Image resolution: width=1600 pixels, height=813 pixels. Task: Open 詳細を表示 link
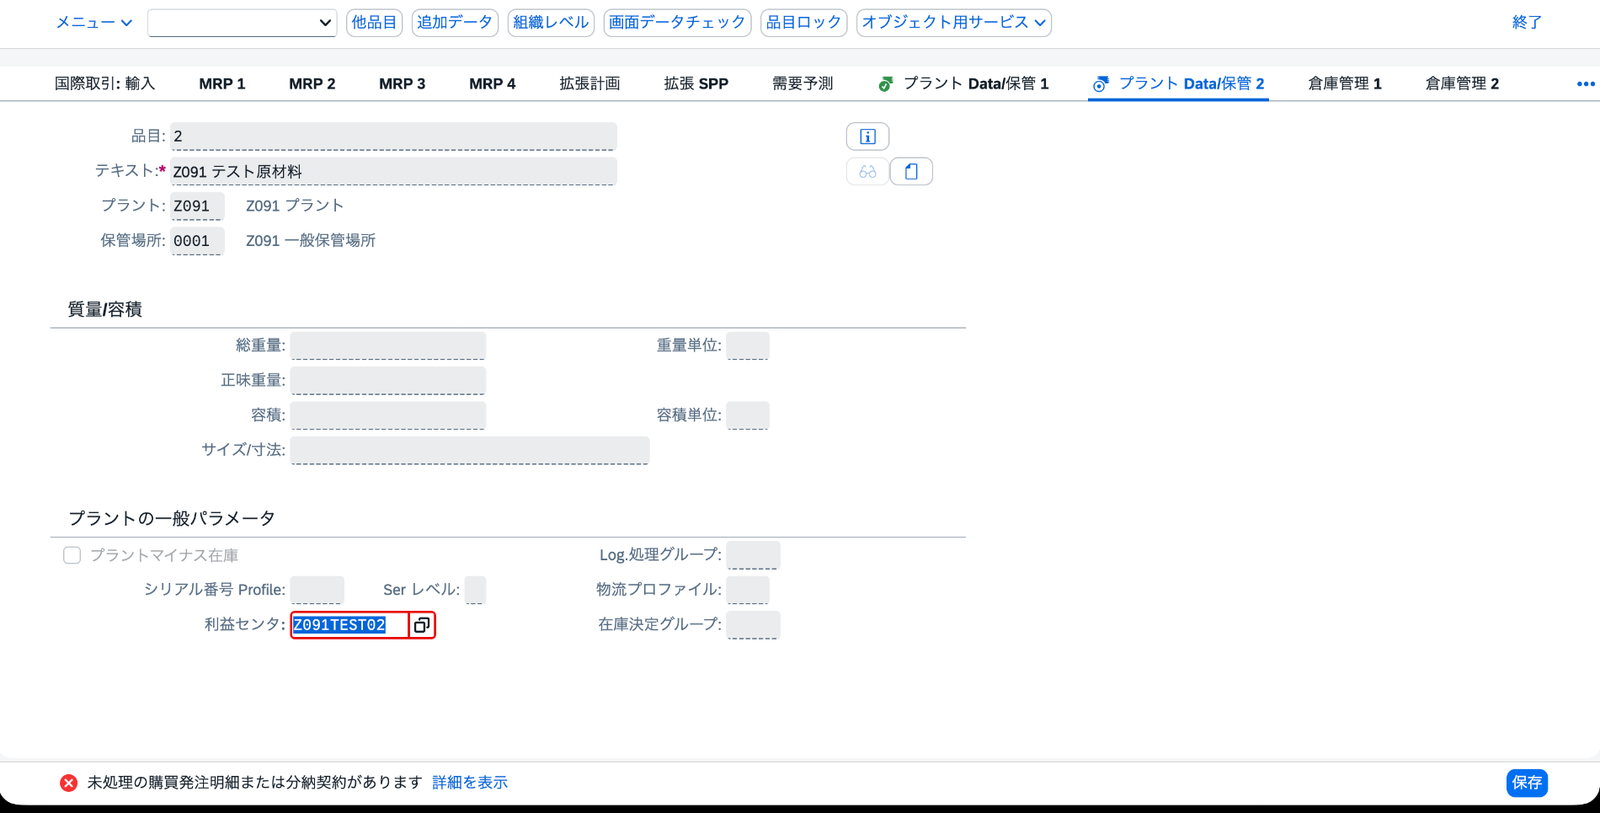pyautogui.click(x=470, y=782)
